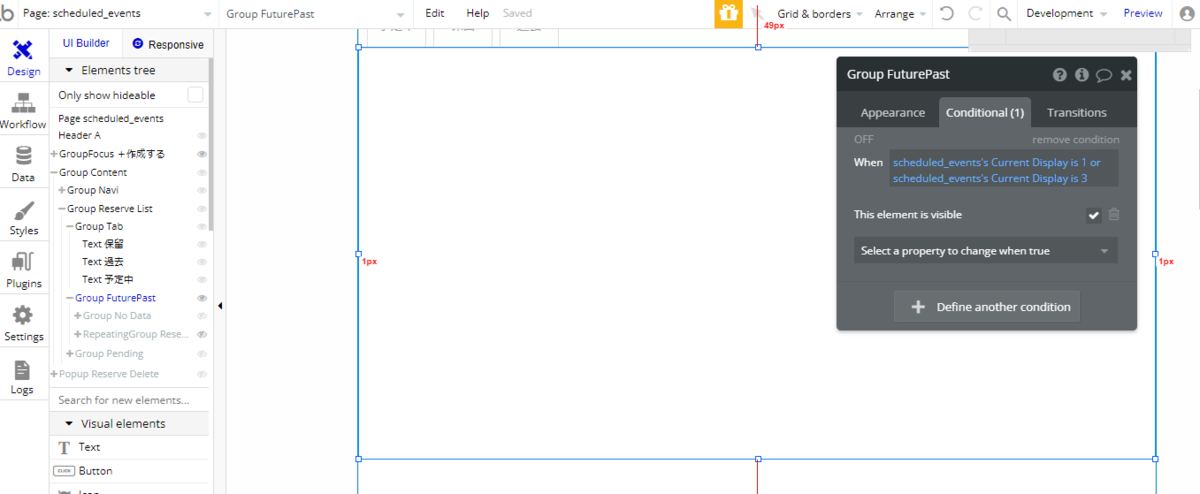
Task: Open the Workflow section
Action: [x=24, y=111]
